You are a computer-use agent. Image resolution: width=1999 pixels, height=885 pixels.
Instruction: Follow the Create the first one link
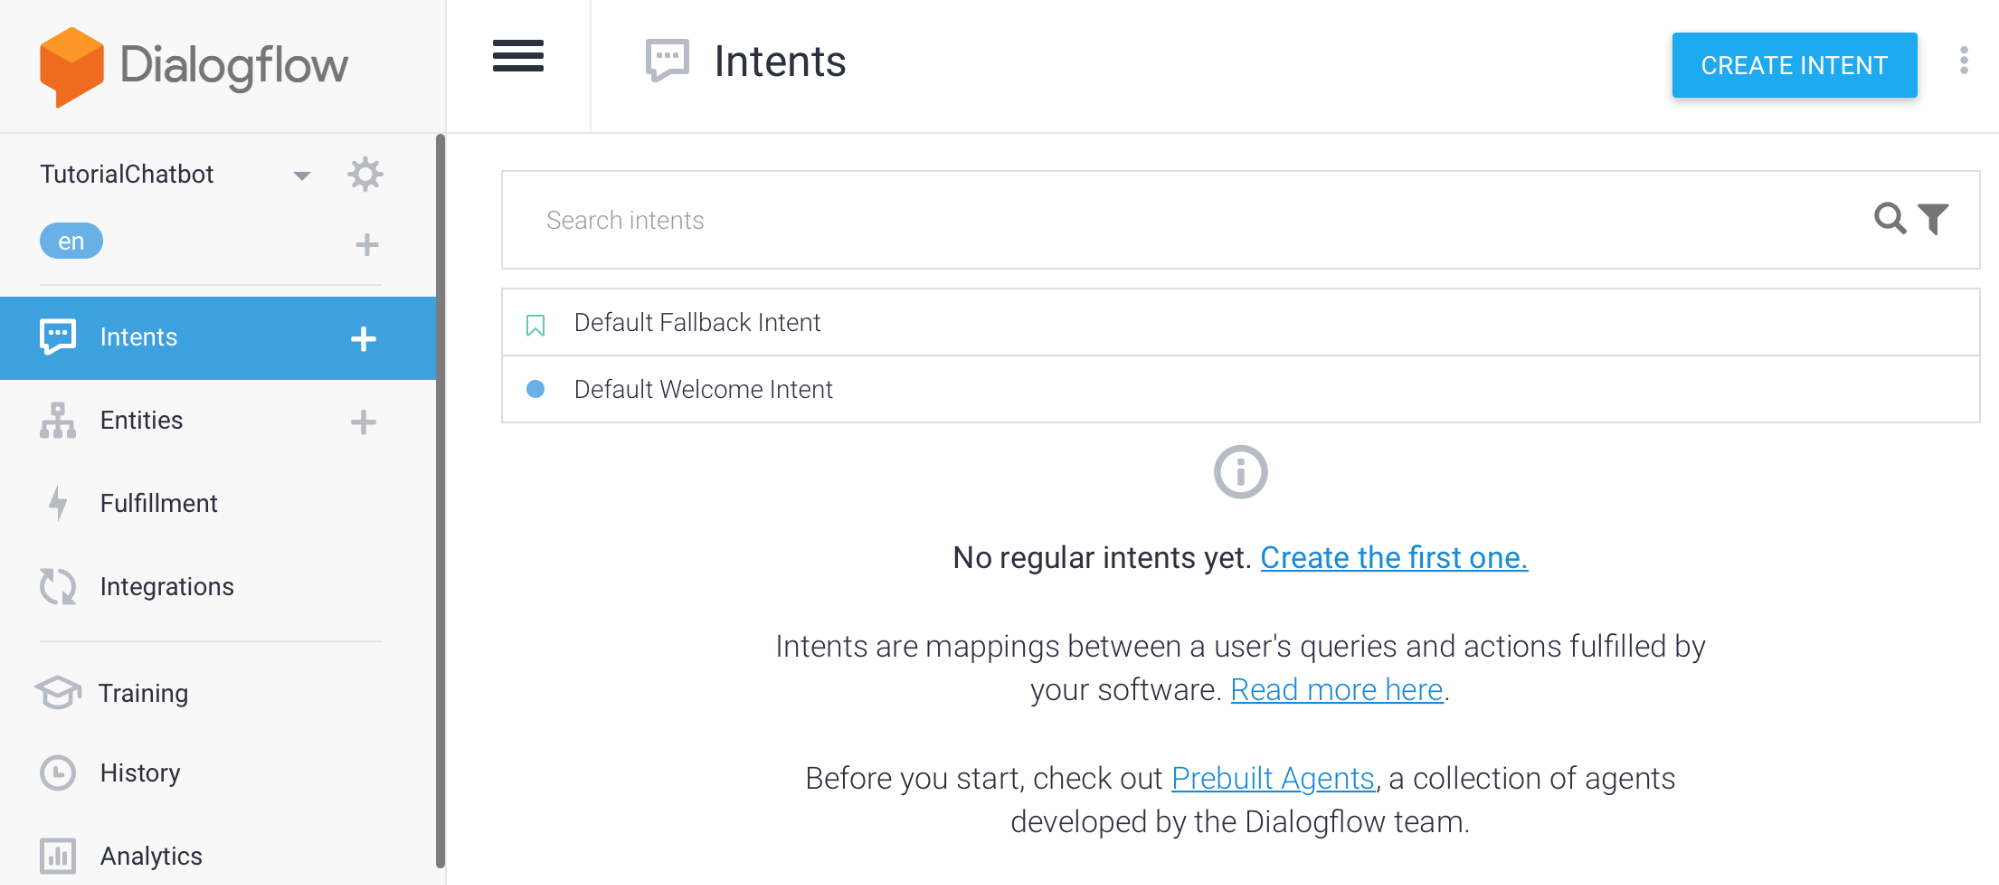tap(1394, 557)
